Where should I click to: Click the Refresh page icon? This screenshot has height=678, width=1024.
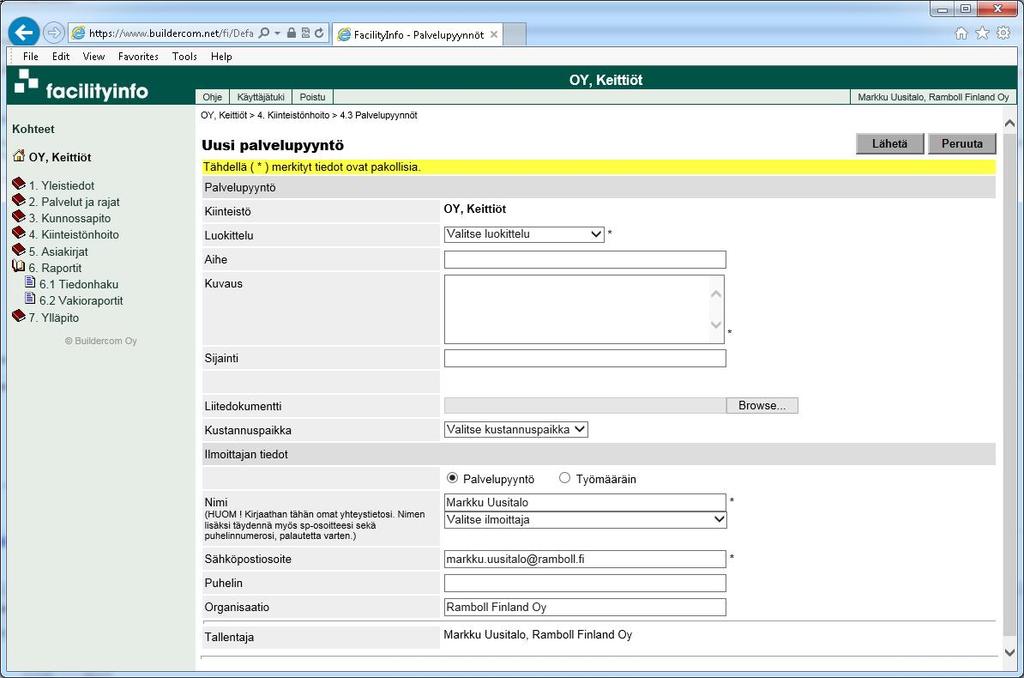point(319,33)
